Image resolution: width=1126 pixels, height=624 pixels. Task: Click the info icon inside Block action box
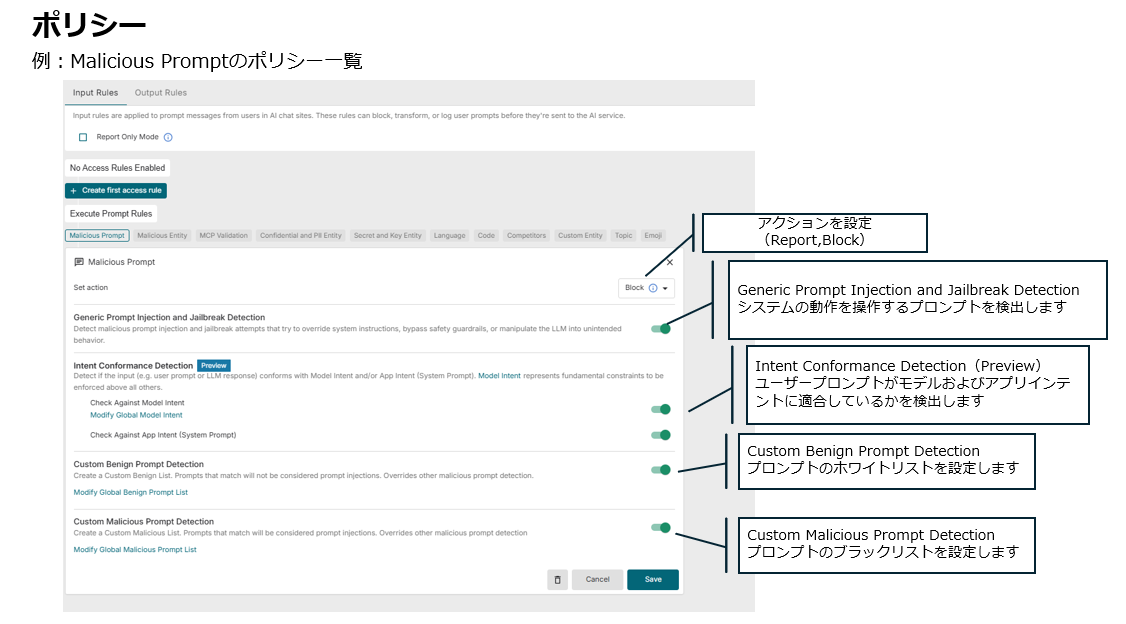click(653, 288)
